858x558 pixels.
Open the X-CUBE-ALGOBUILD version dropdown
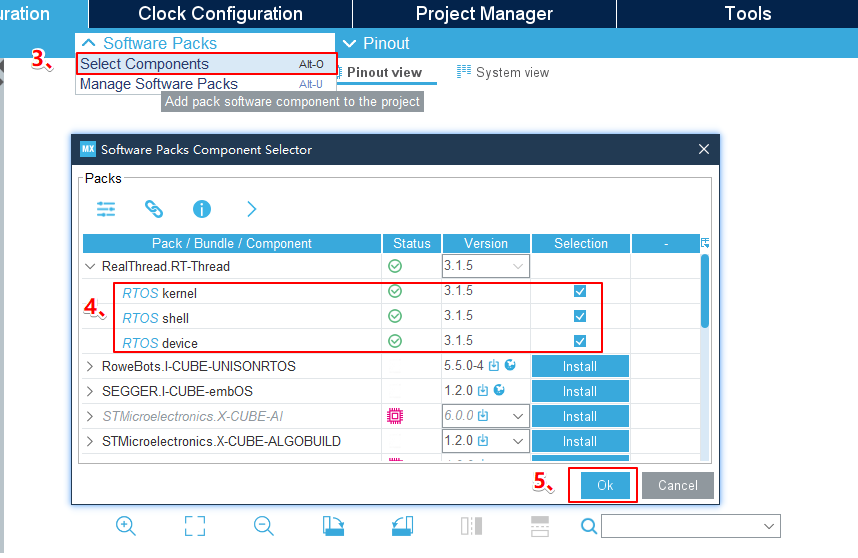517,441
